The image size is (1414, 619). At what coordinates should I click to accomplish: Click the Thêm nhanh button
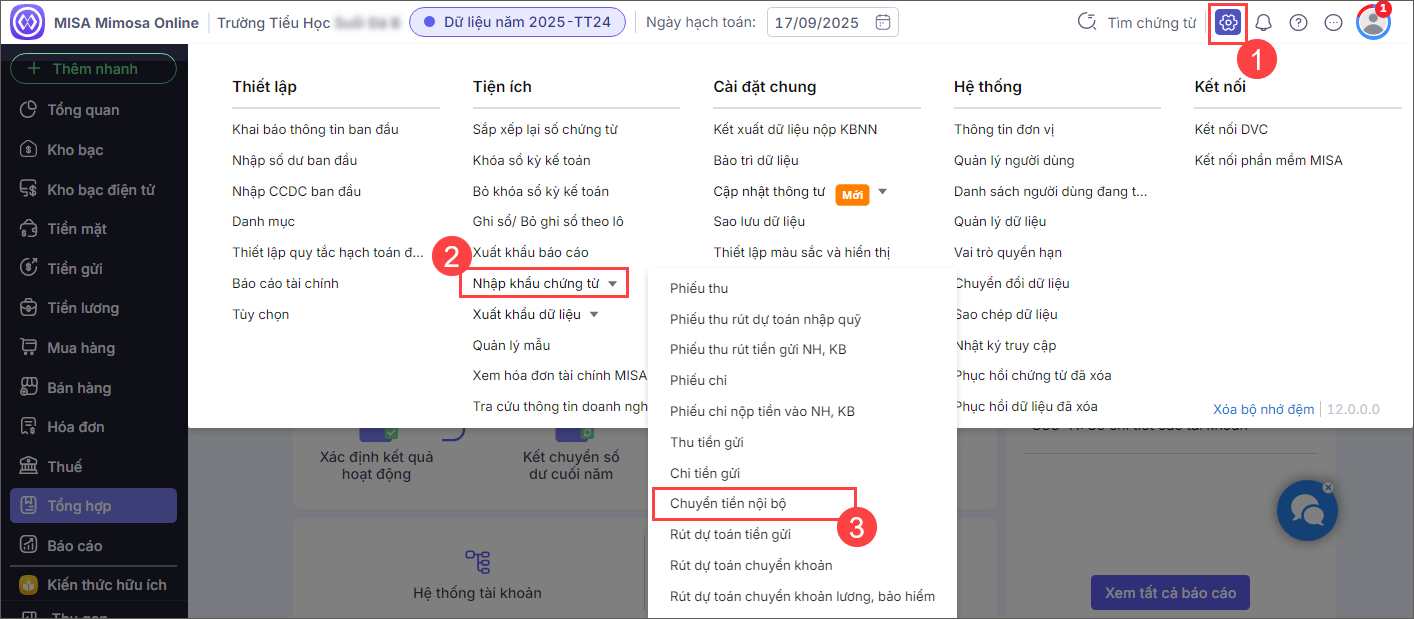(93, 69)
